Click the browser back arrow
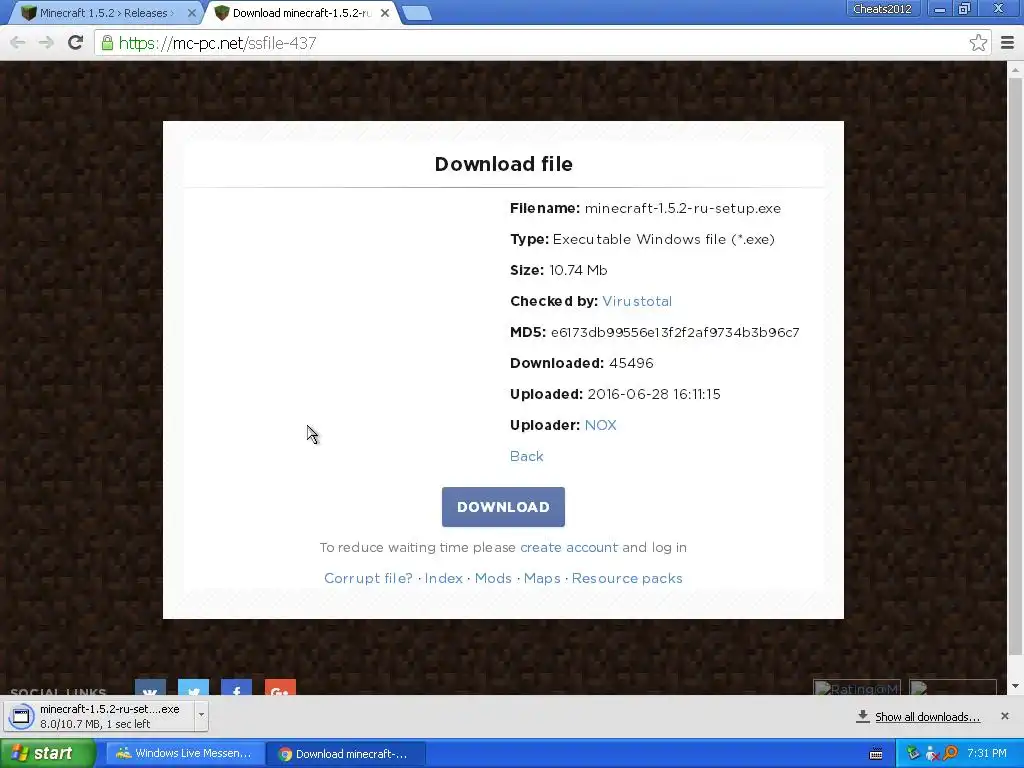The width and height of the screenshot is (1024, 768). click(18, 43)
